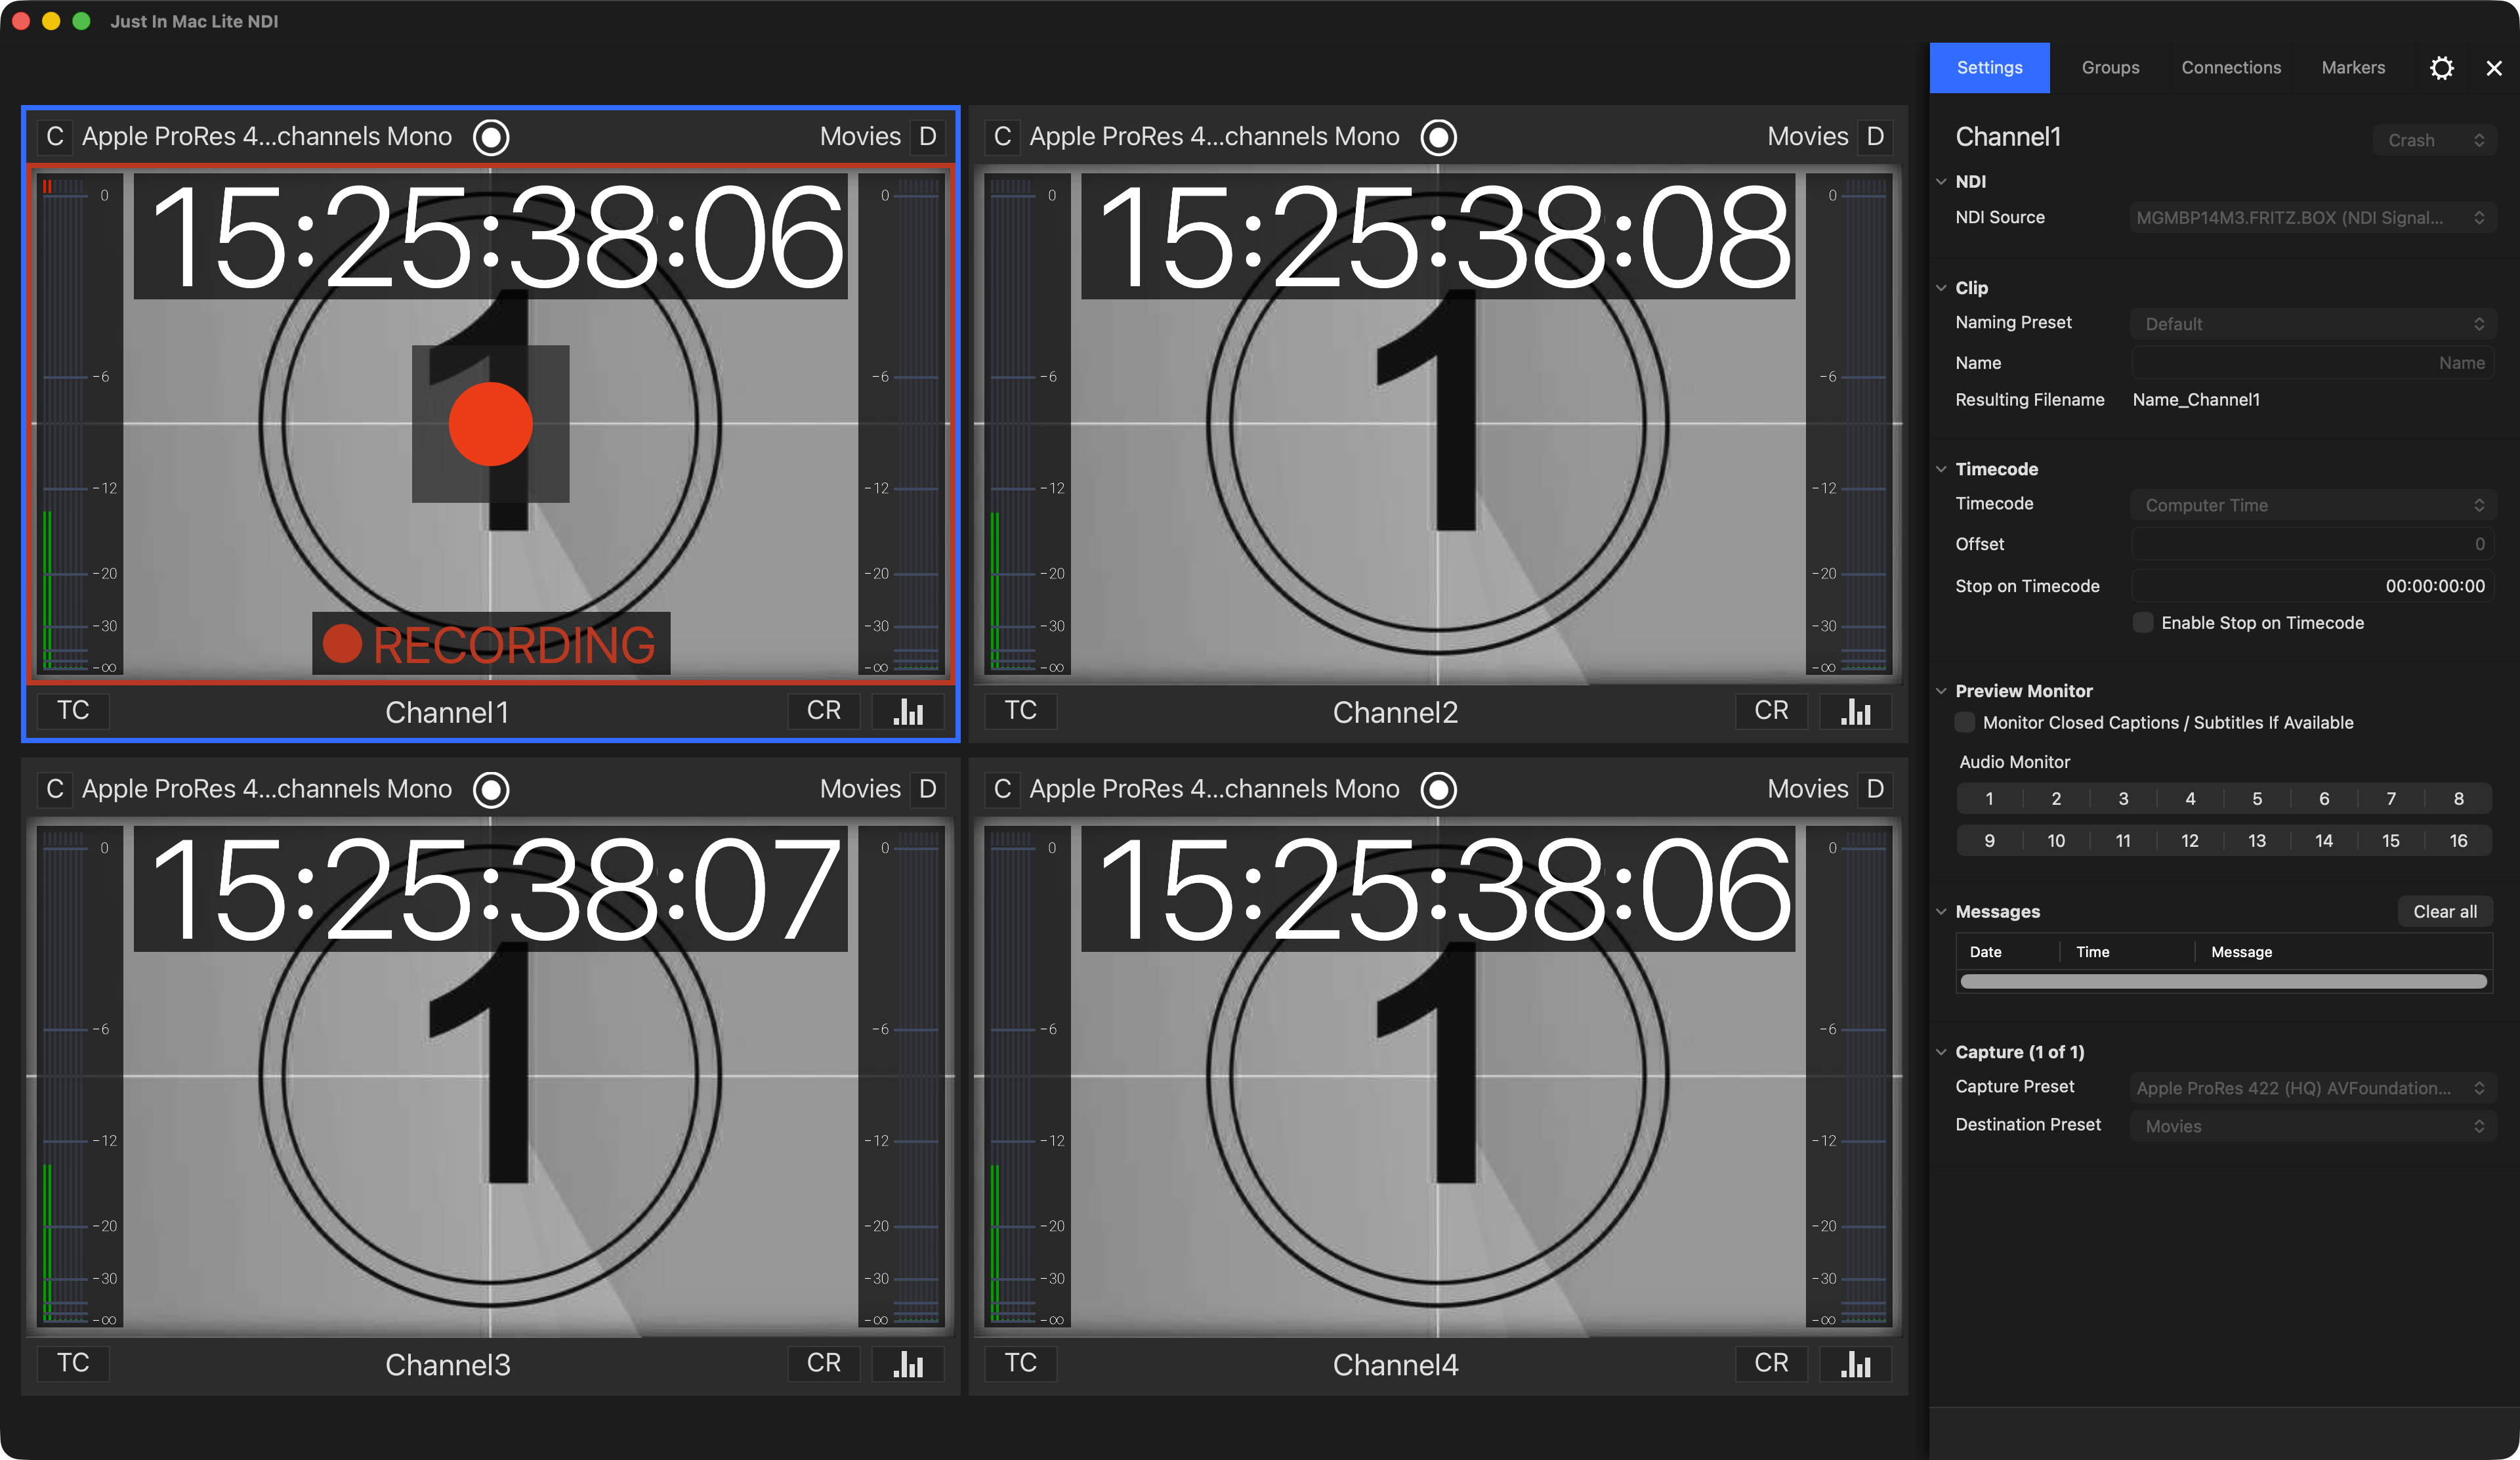This screenshot has height=1460, width=2520.
Task: Open the audio levels icon for Channel3
Action: (908, 1364)
